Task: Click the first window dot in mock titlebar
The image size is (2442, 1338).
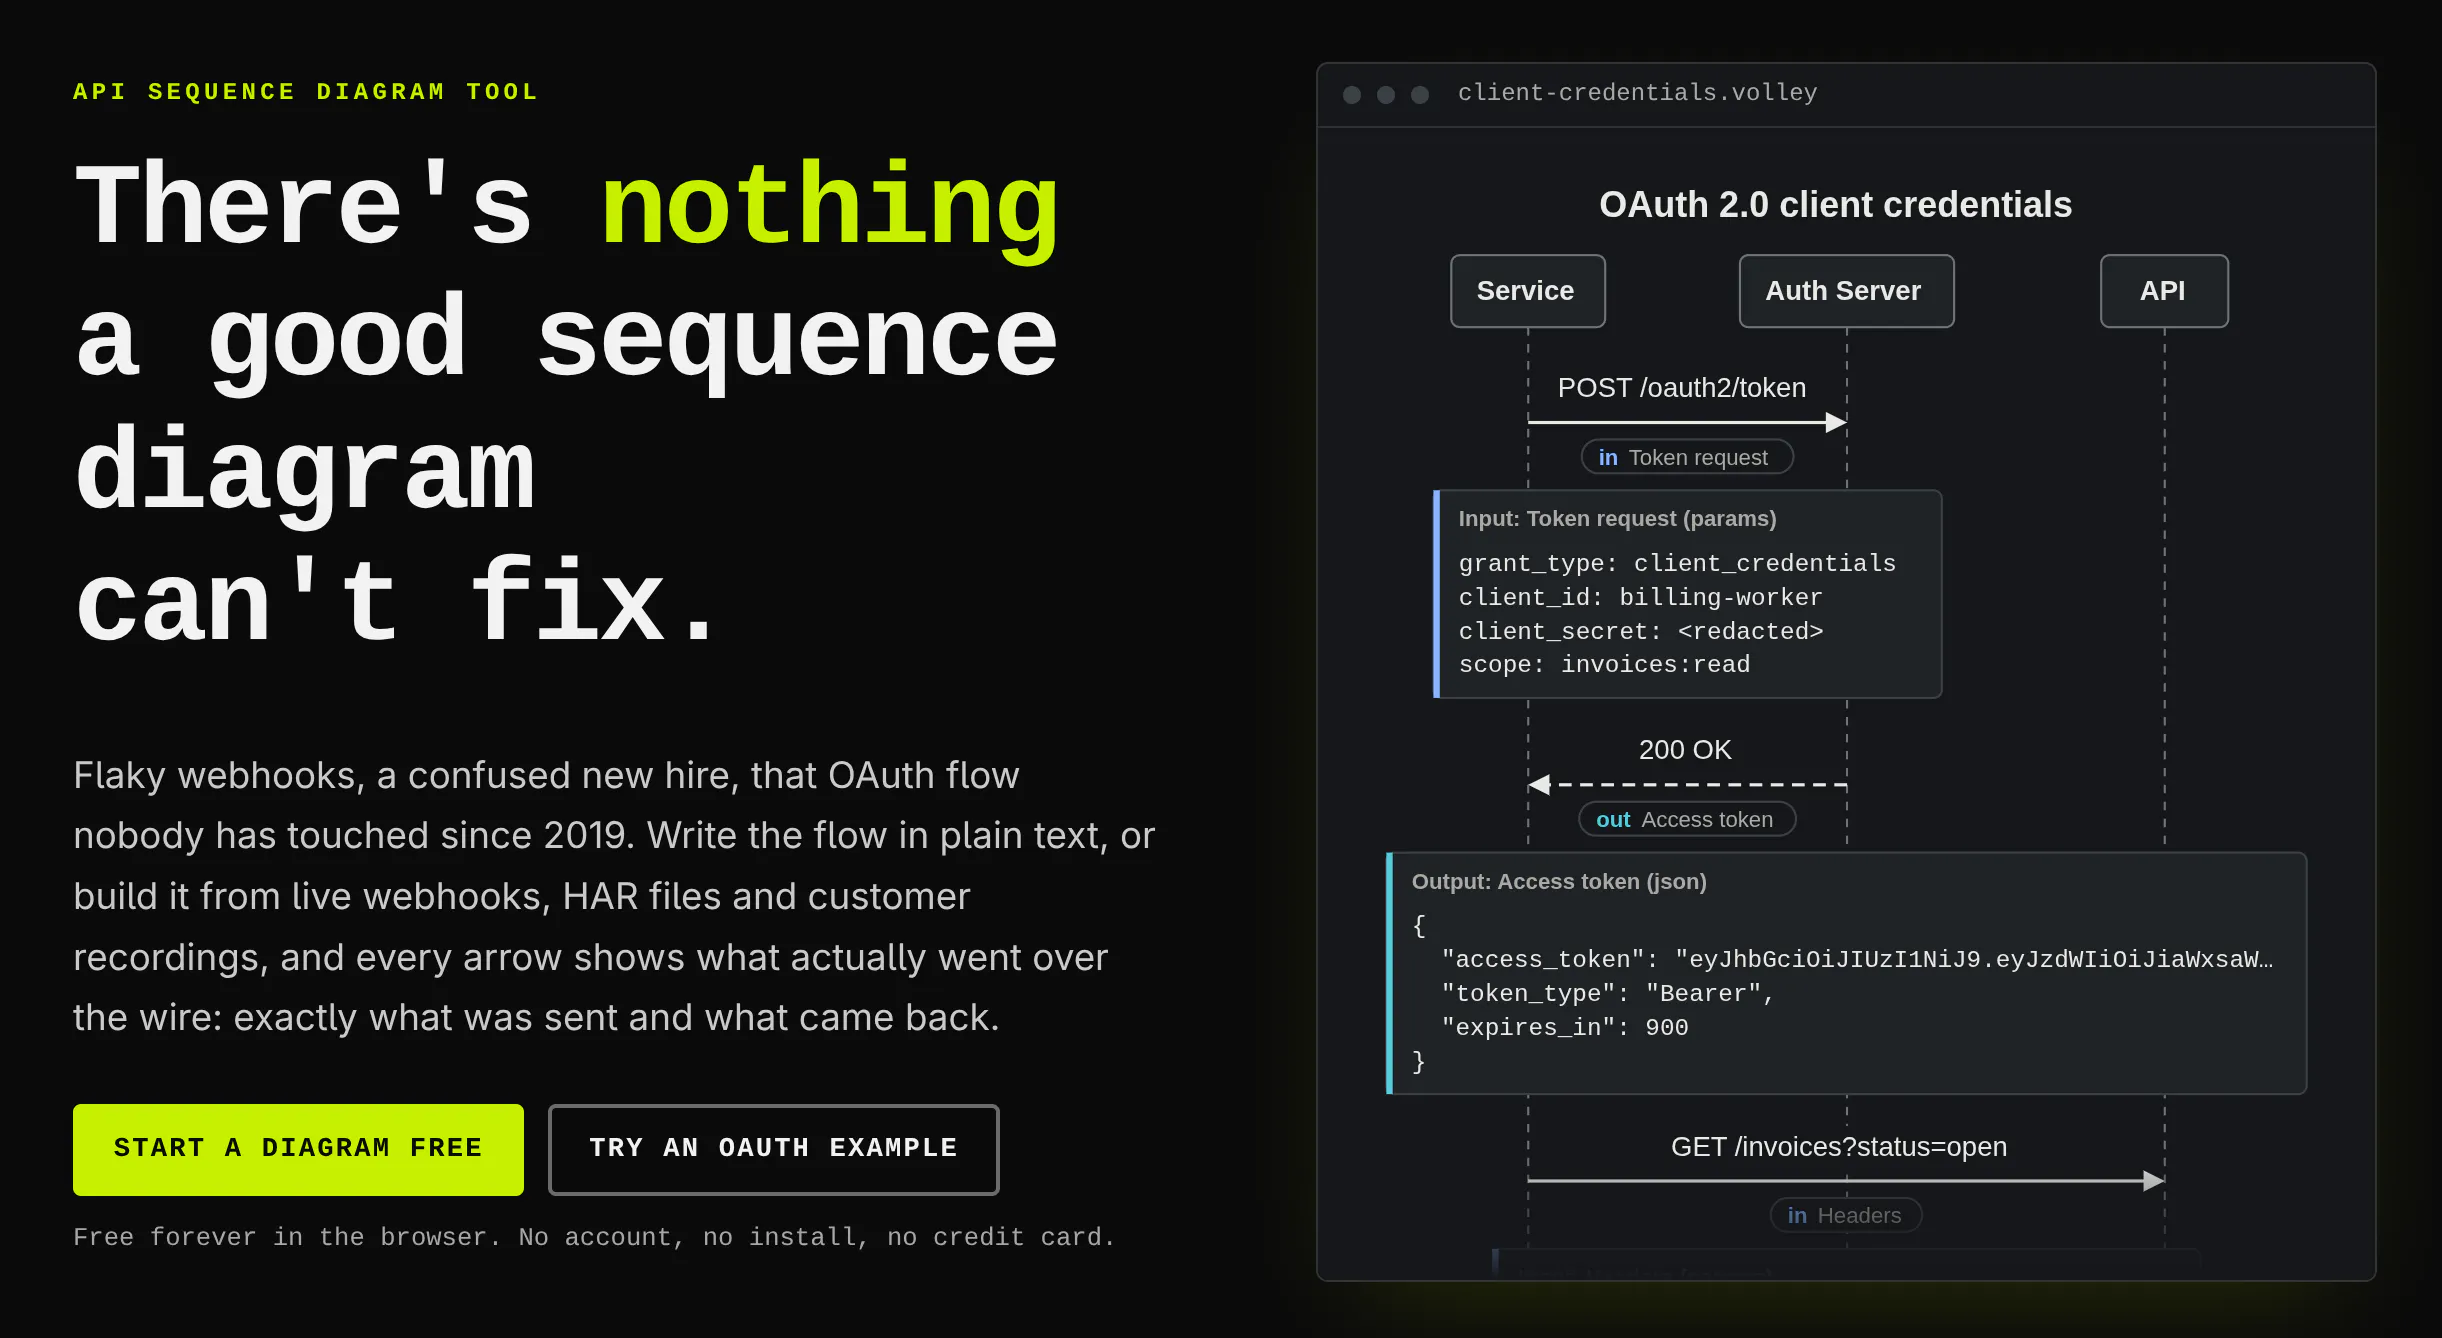Action: pos(1352,95)
